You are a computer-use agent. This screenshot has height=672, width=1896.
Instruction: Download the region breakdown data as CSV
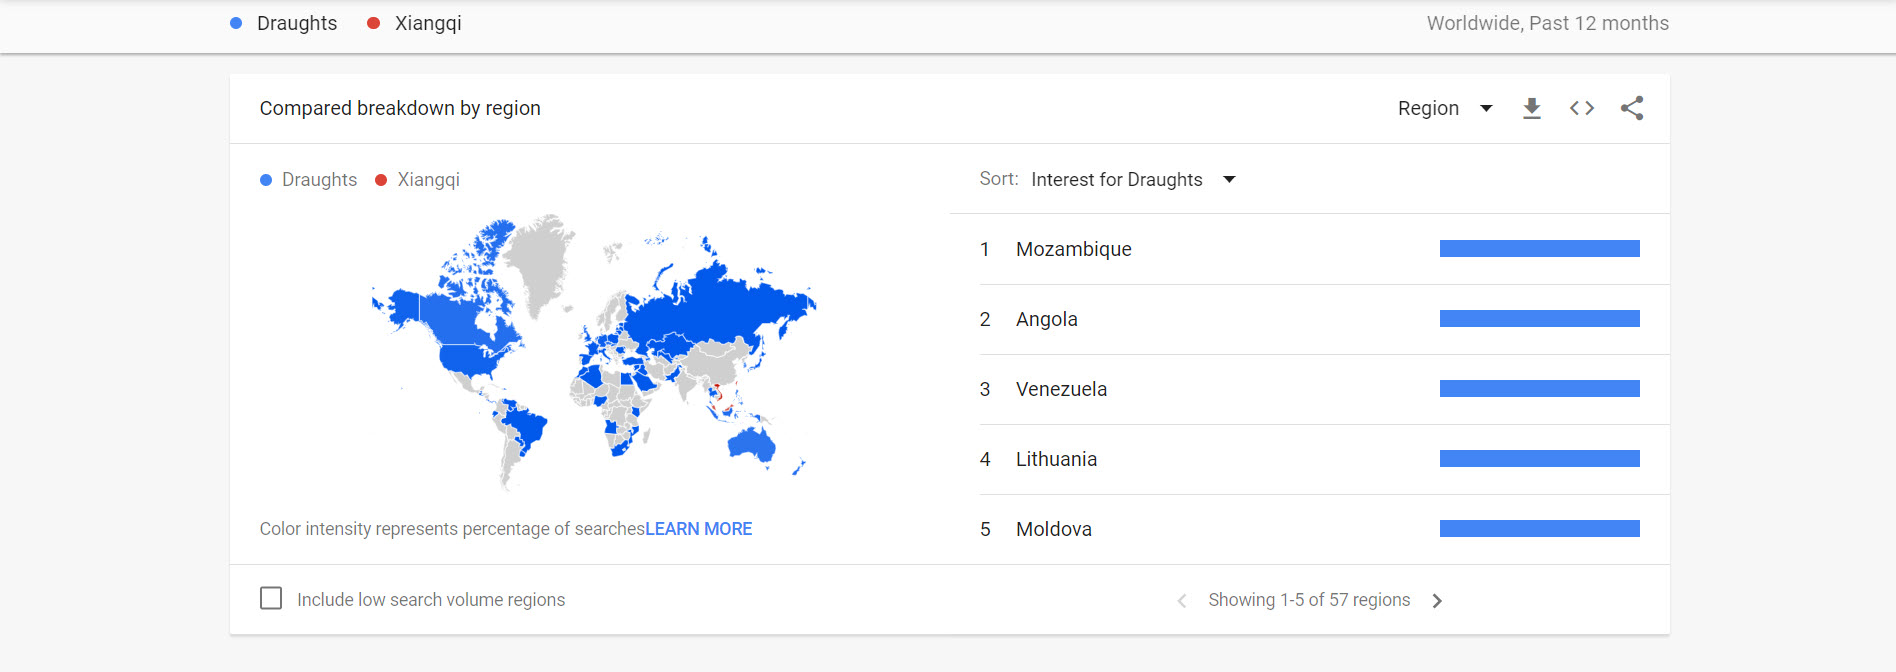pyautogui.click(x=1531, y=108)
